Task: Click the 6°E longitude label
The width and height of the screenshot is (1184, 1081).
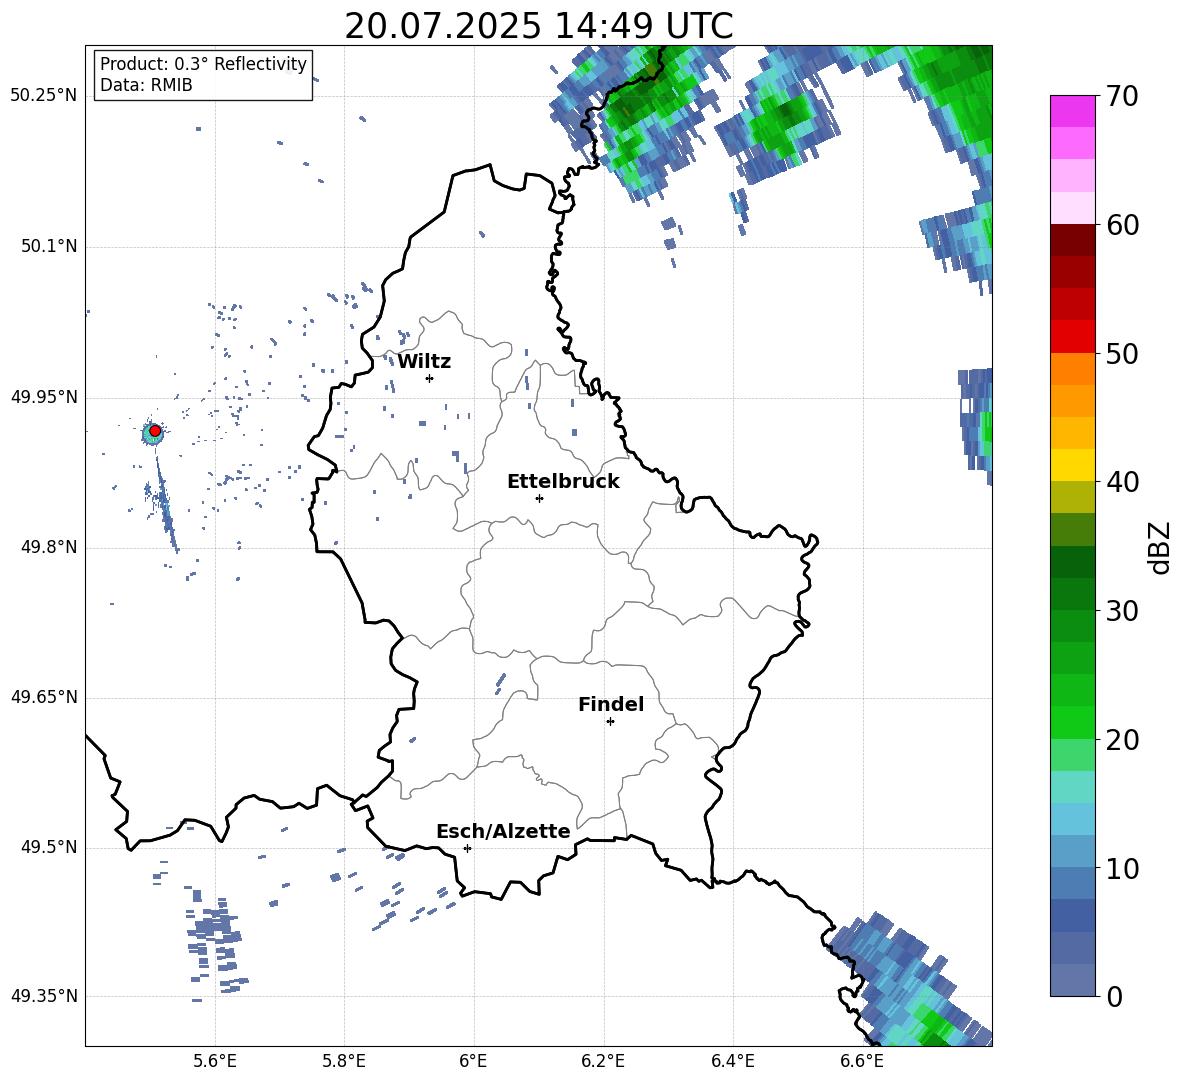Action: point(473,1061)
